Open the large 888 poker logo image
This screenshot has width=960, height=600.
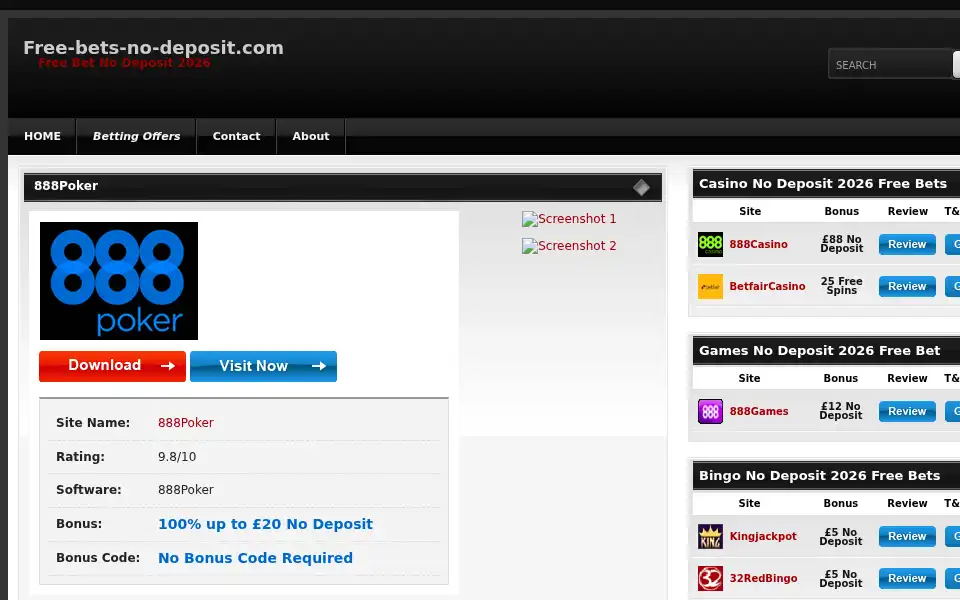(x=119, y=281)
